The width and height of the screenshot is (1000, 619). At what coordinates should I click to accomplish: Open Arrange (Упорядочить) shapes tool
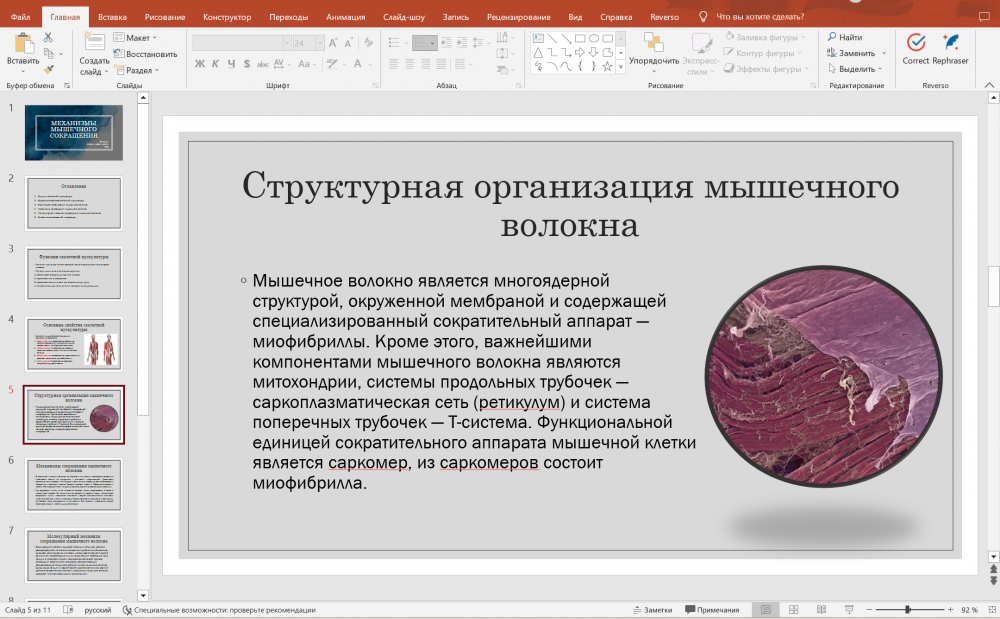click(x=654, y=44)
